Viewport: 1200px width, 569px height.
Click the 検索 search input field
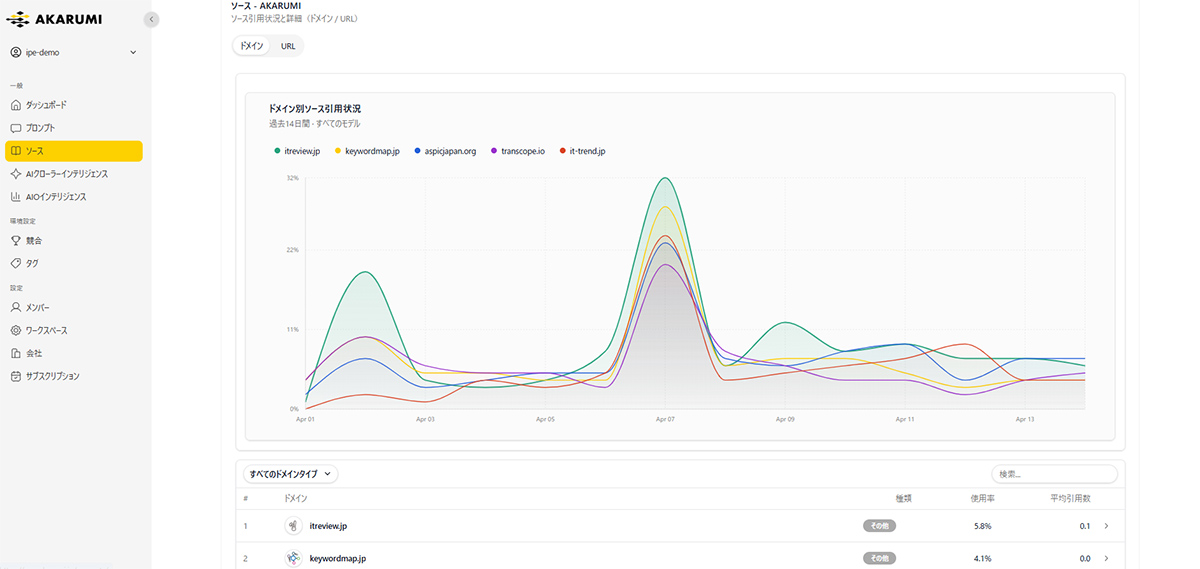tap(1054, 474)
